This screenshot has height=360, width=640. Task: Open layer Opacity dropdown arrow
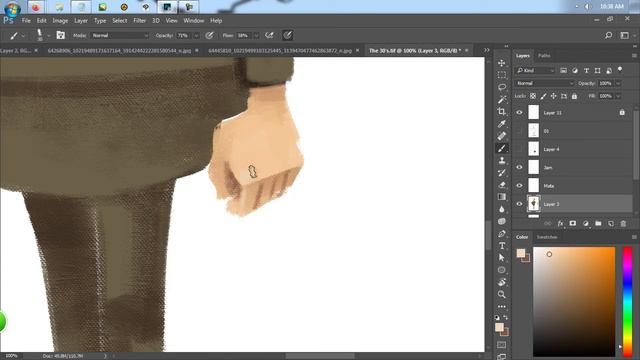pyautogui.click(x=618, y=83)
